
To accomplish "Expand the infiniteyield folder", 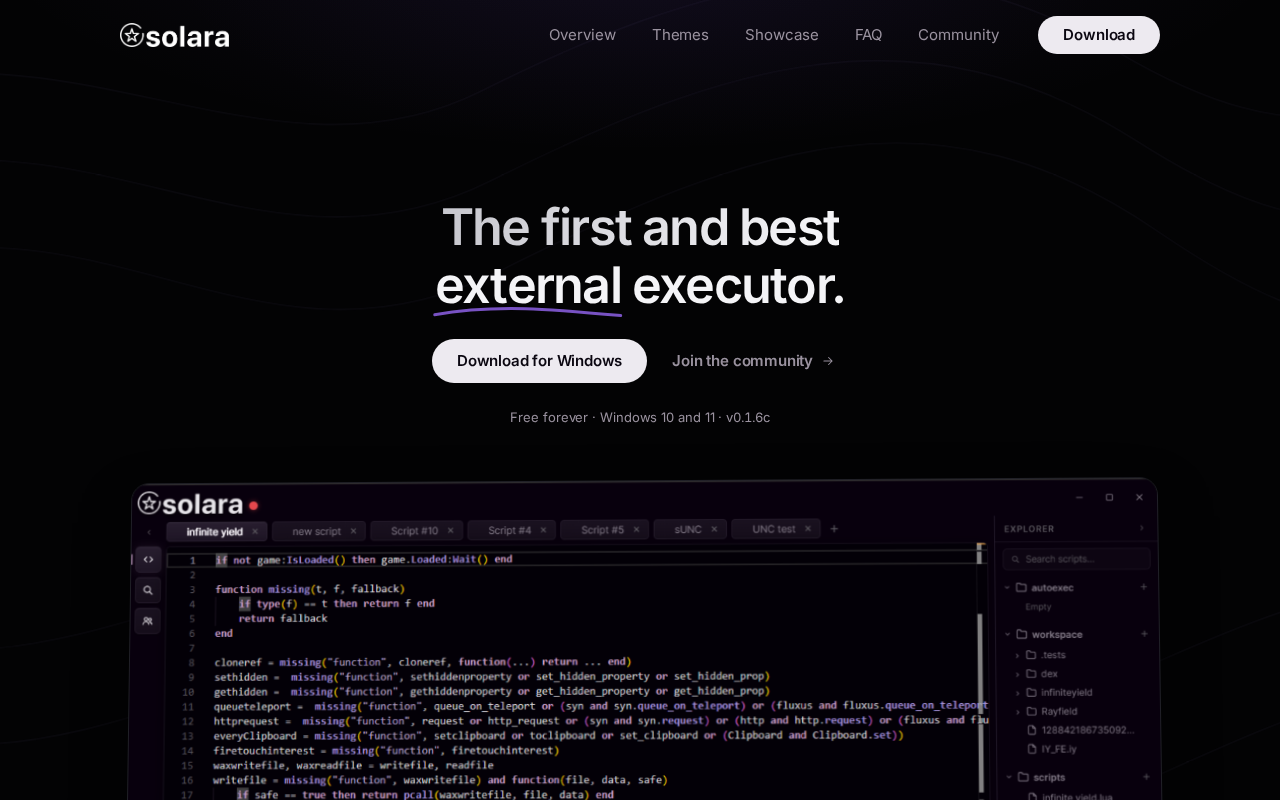I will pyautogui.click(x=1018, y=693).
